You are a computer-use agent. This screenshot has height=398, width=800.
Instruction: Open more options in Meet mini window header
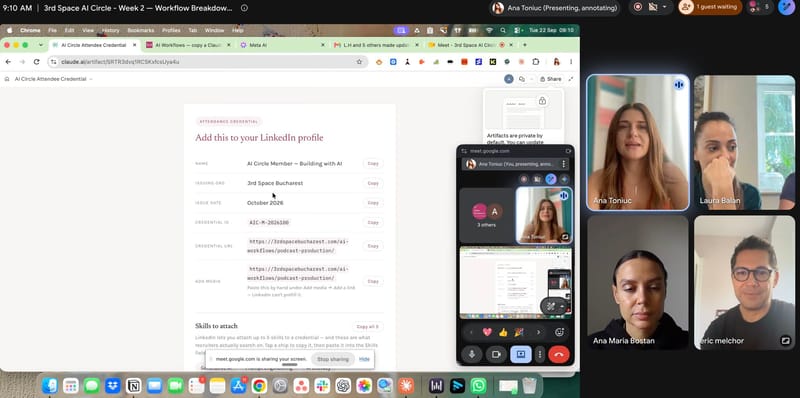563,164
